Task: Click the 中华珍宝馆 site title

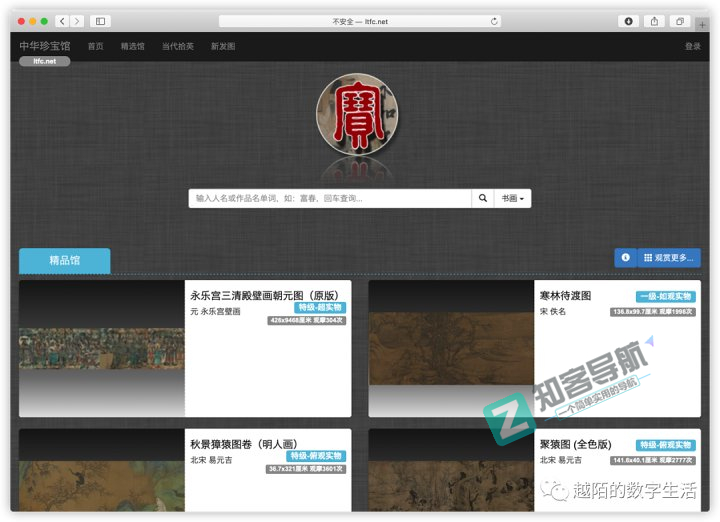Action: click(x=45, y=46)
